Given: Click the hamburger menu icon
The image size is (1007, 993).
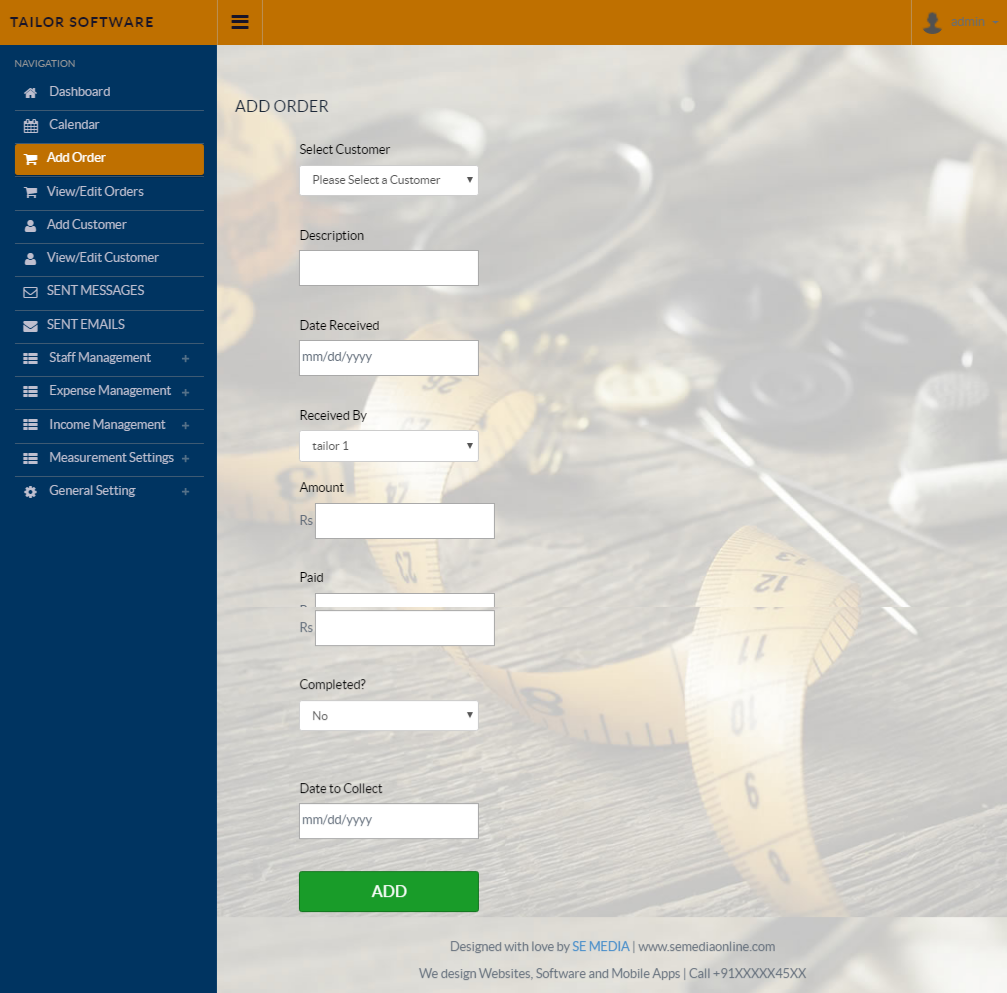Looking at the screenshot, I should (x=240, y=22).
